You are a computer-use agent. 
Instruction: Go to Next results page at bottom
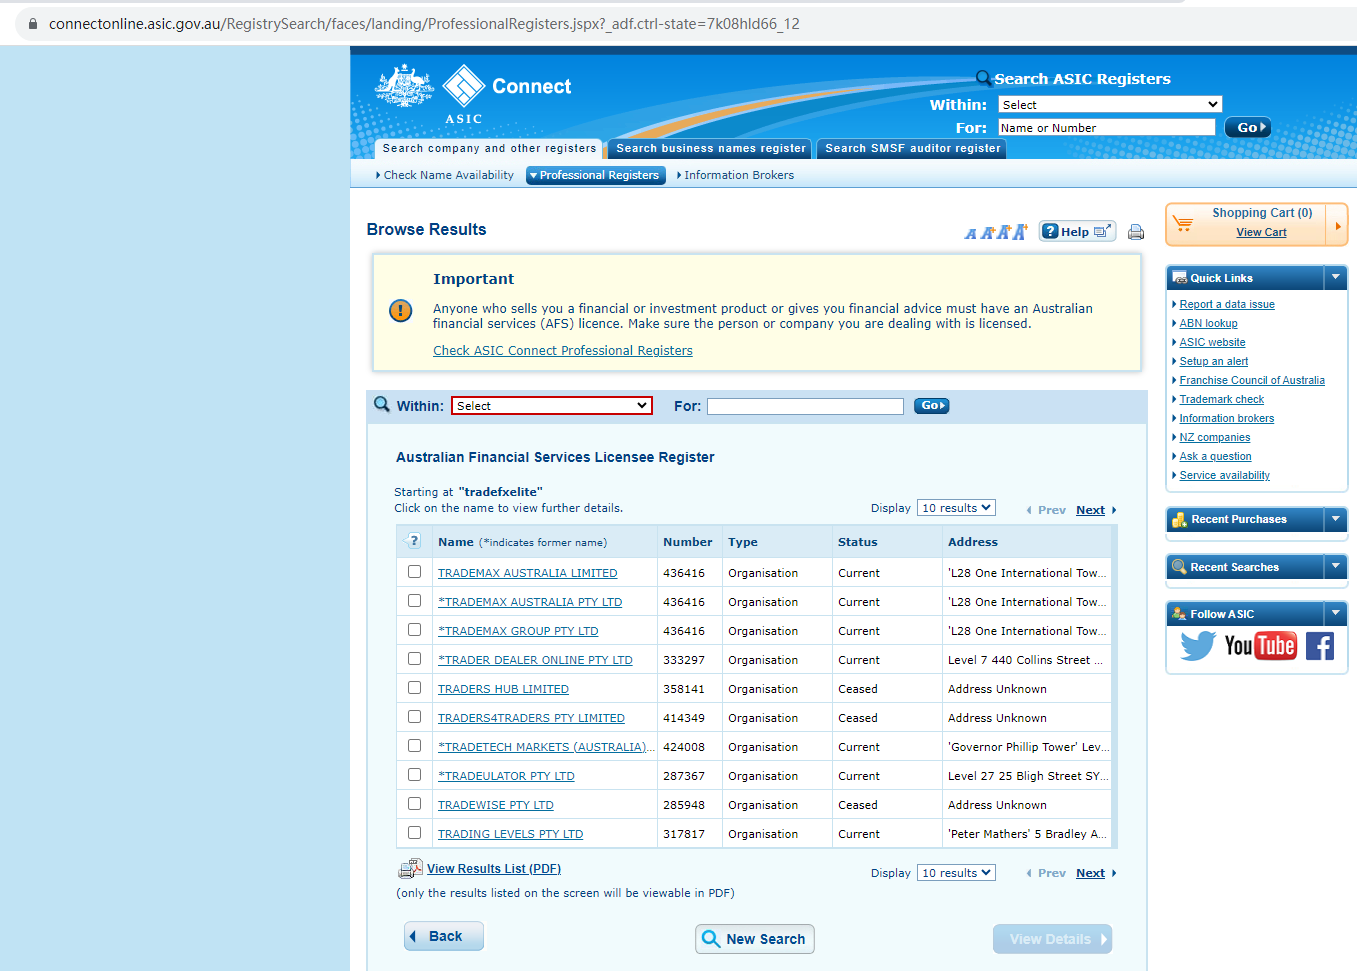(x=1091, y=873)
